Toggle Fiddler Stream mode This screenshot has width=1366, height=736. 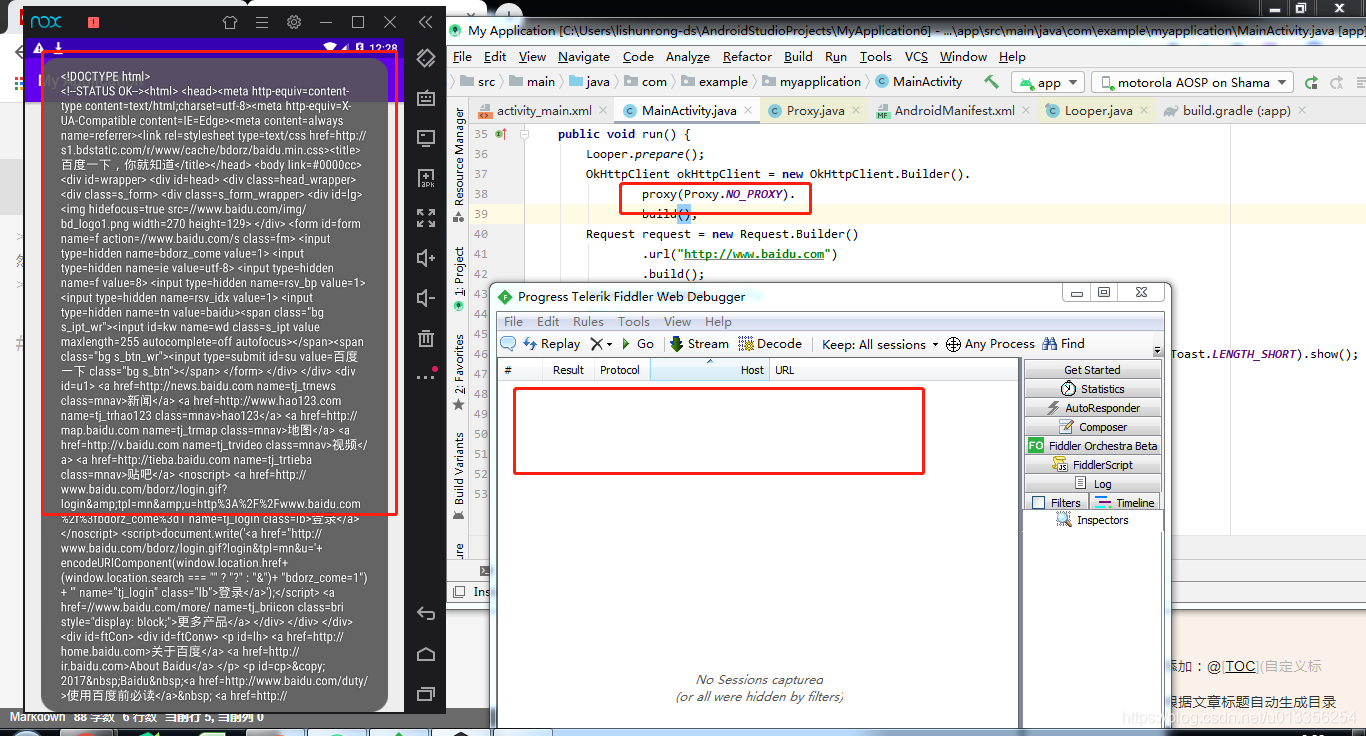pos(699,343)
